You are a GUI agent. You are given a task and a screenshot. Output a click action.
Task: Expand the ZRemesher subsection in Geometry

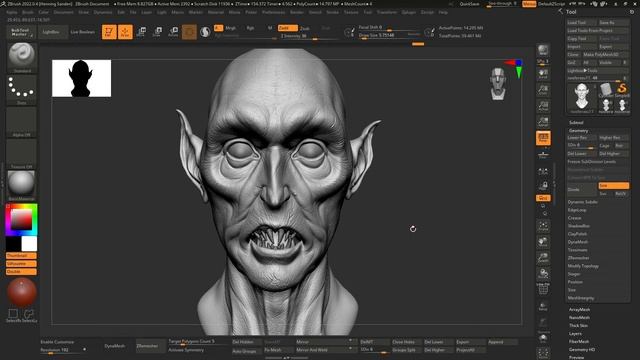pos(578,258)
